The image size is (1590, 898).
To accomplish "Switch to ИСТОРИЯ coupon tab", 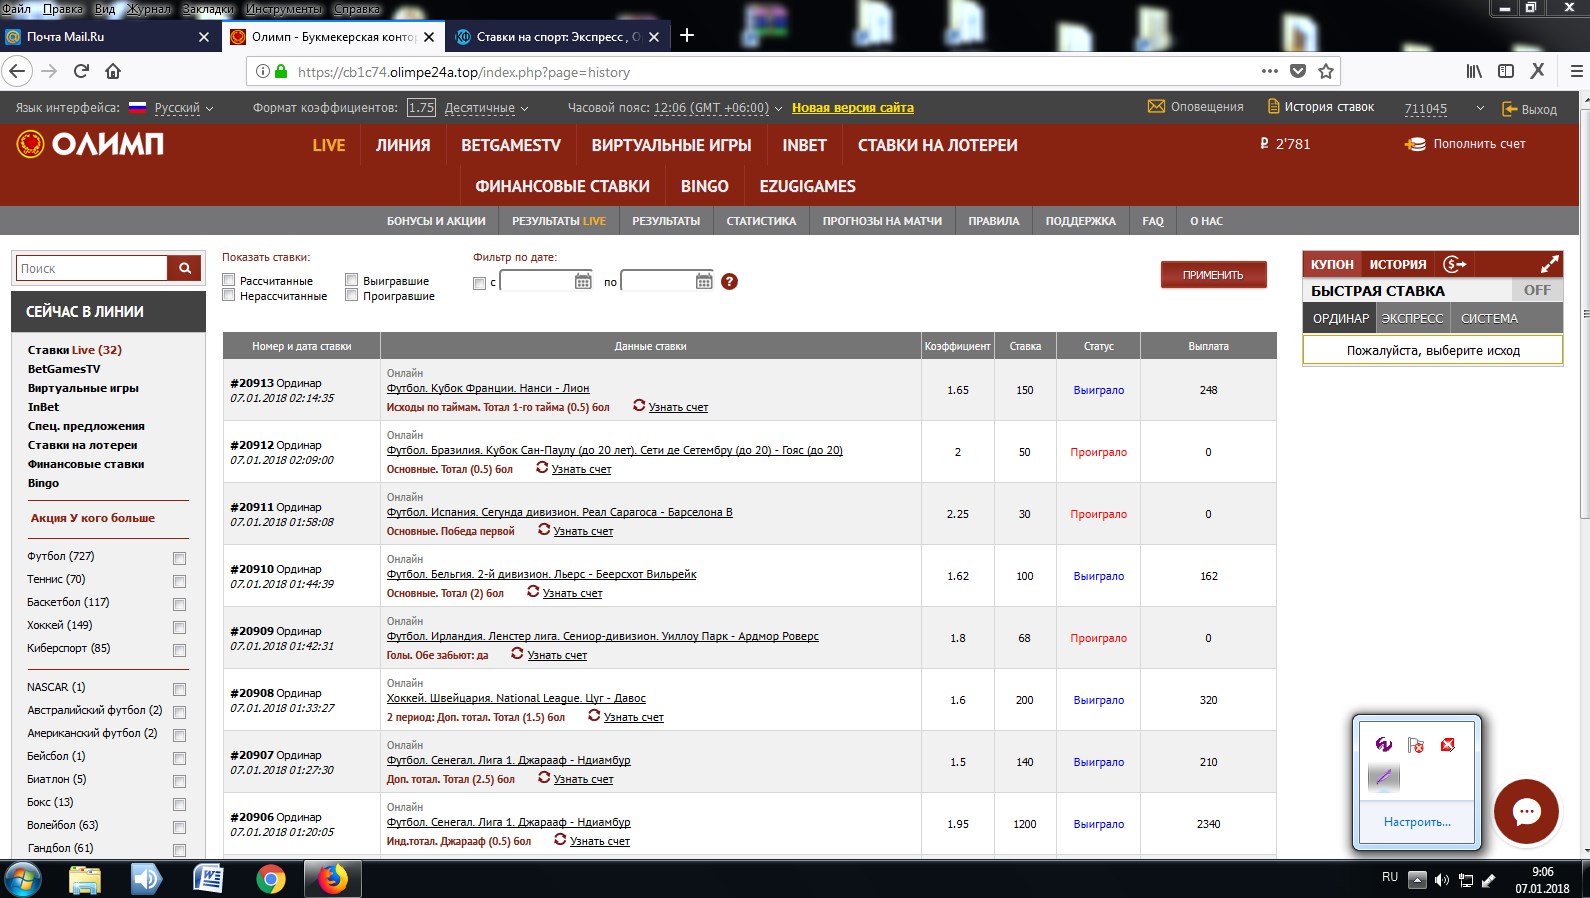I will tap(1397, 264).
